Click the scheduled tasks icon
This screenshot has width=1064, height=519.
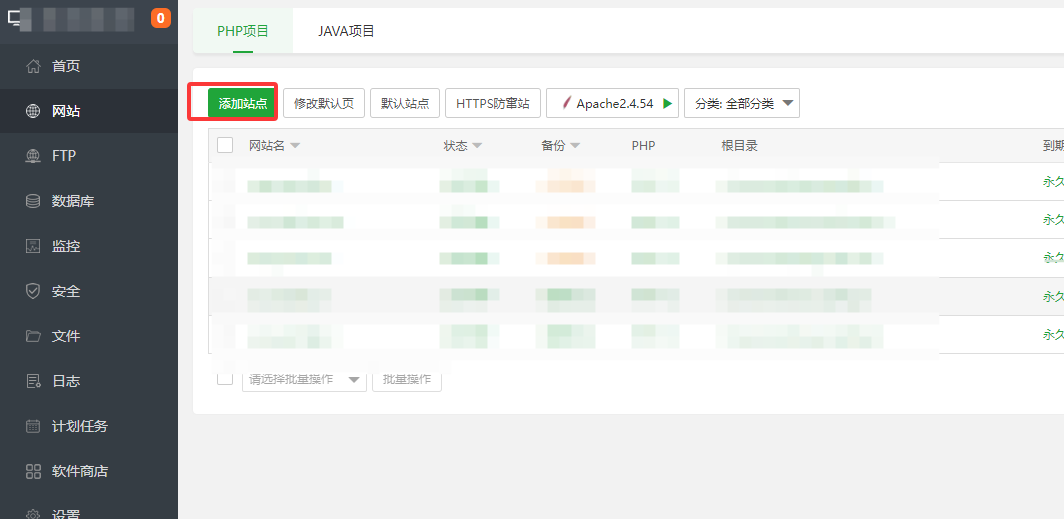pyautogui.click(x=33, y=426)
